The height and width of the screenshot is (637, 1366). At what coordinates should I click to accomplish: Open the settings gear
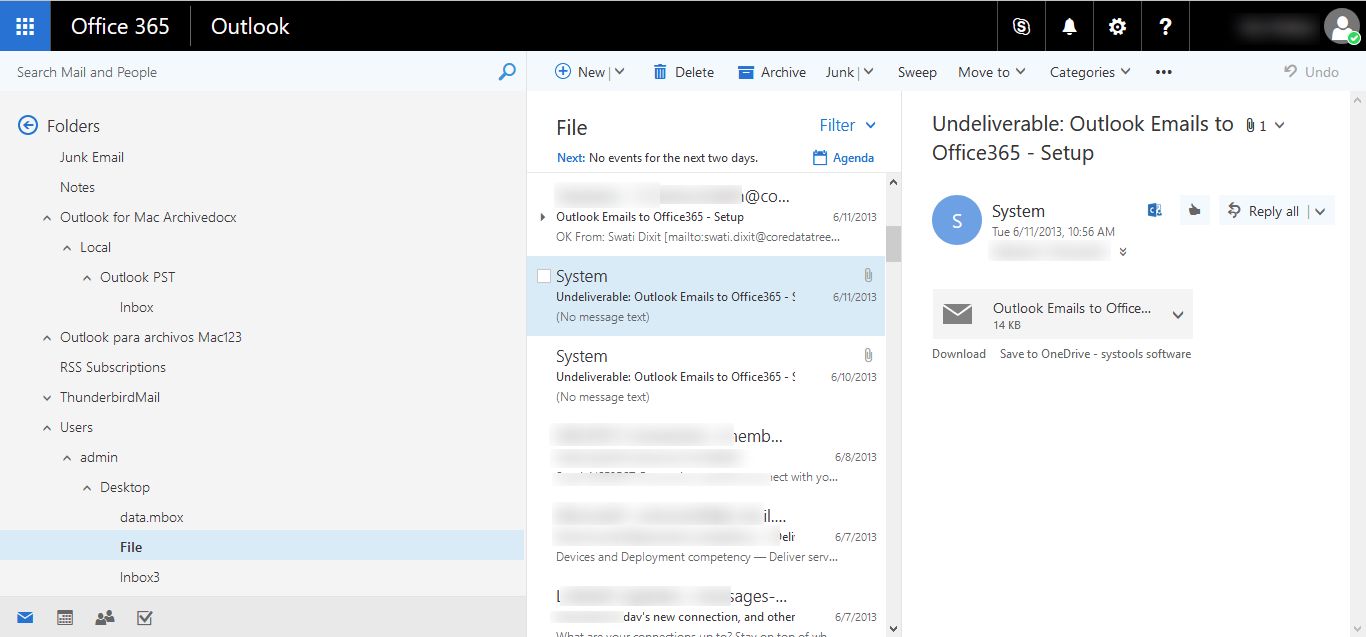coord(1117,27)
